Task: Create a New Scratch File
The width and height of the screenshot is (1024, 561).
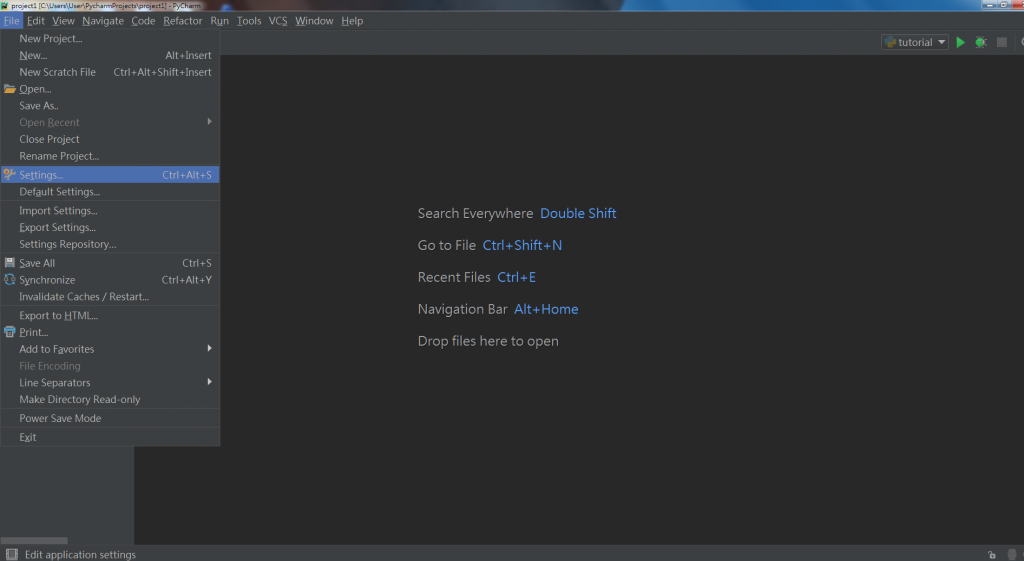Action: [110, 72]
